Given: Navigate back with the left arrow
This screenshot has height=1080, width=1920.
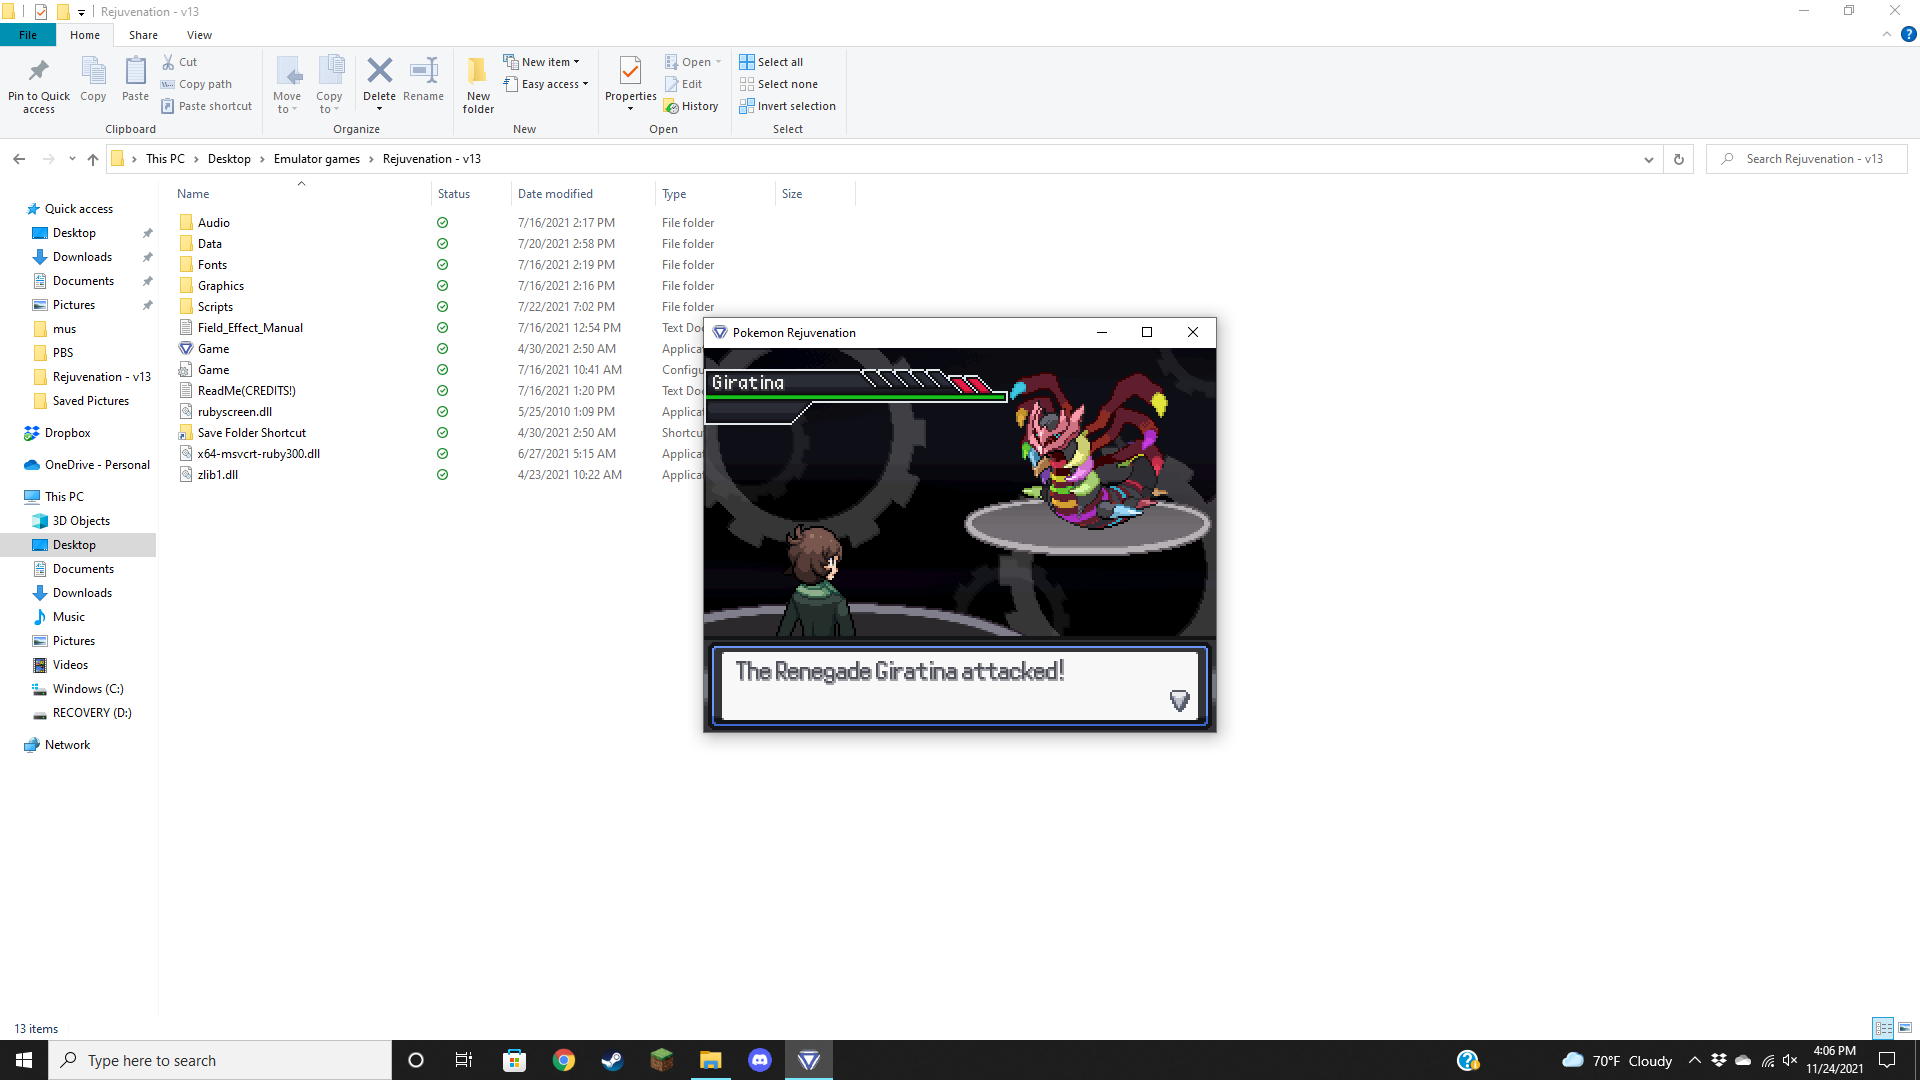Looking at the screenshot, I should [19, 159].
